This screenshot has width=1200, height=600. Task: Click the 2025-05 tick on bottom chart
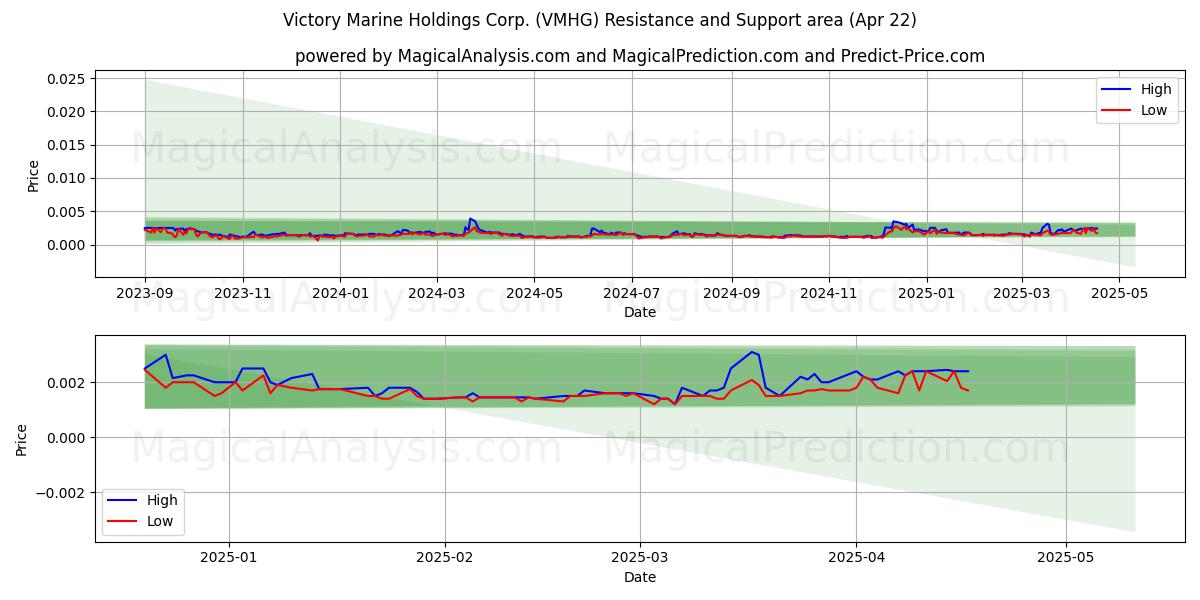[x=1065, y=557]
